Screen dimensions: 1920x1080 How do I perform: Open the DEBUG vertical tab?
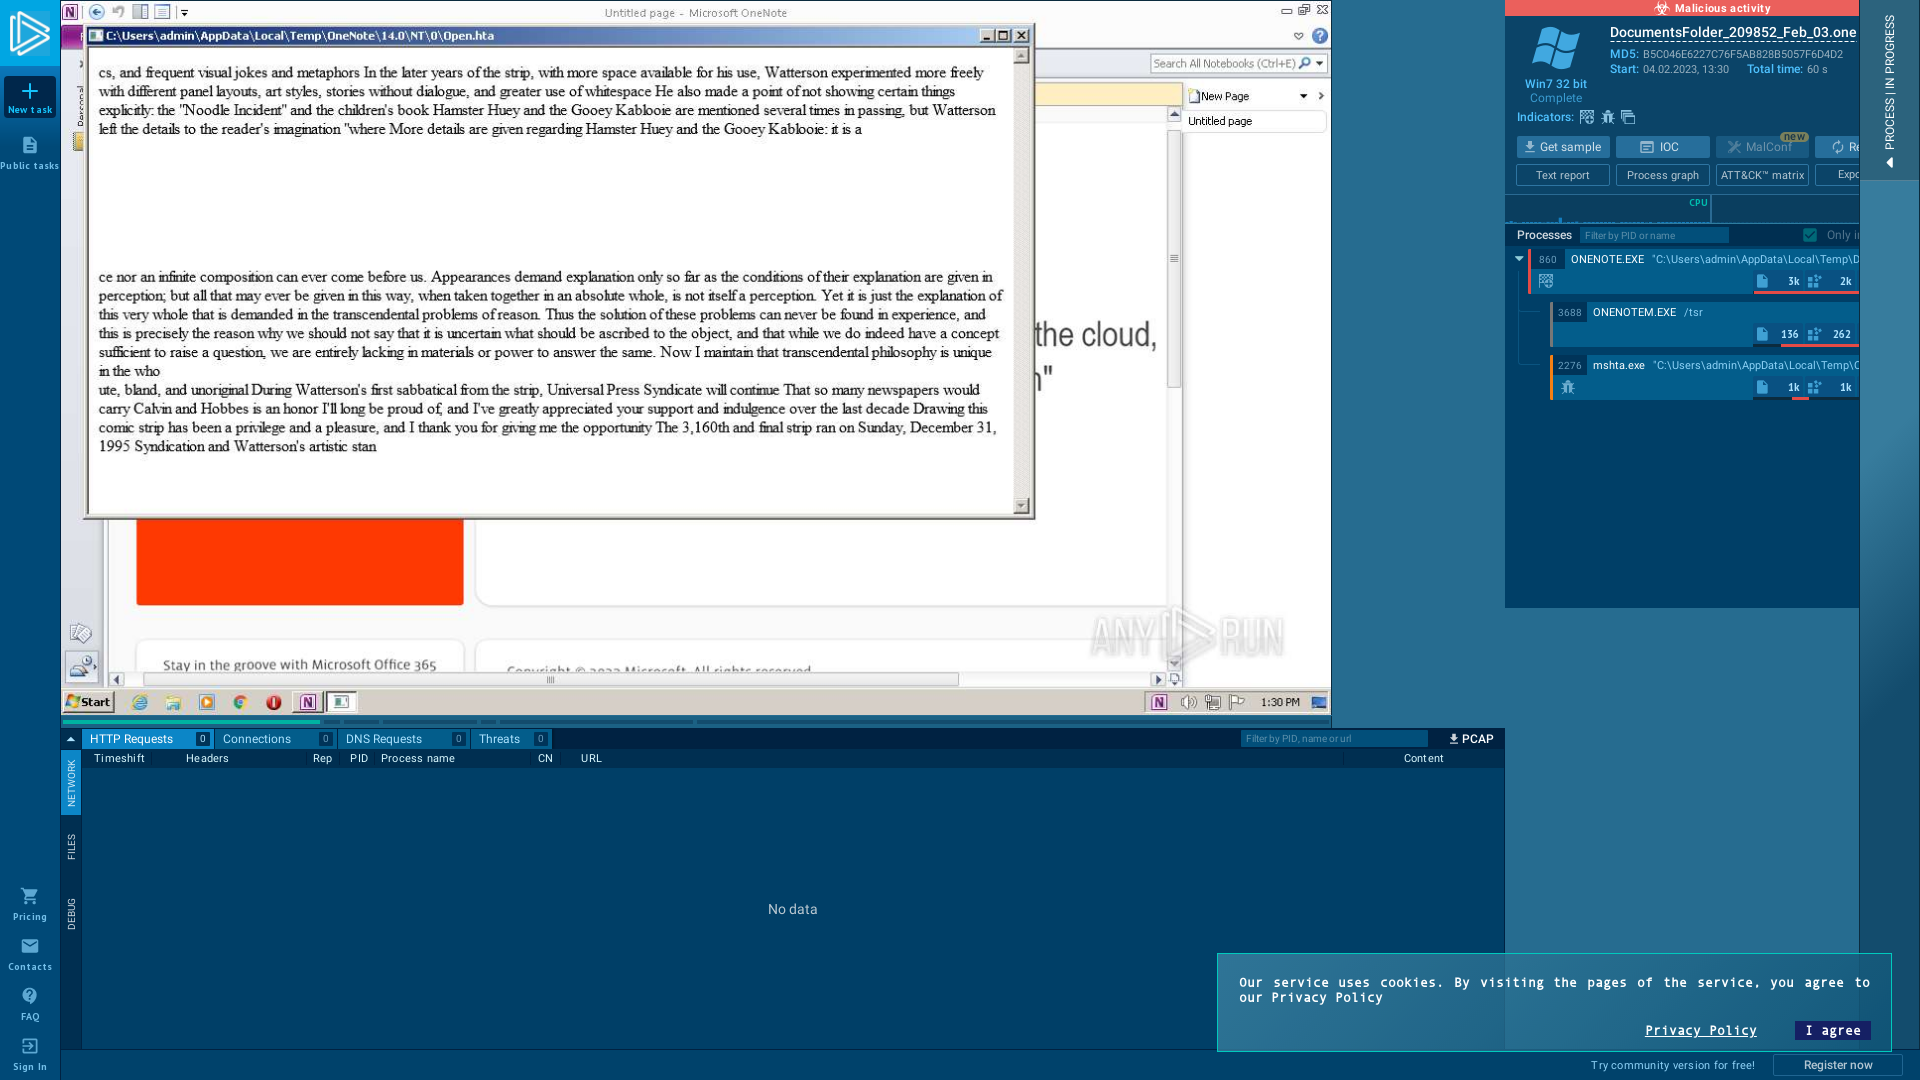coord(71,914)
